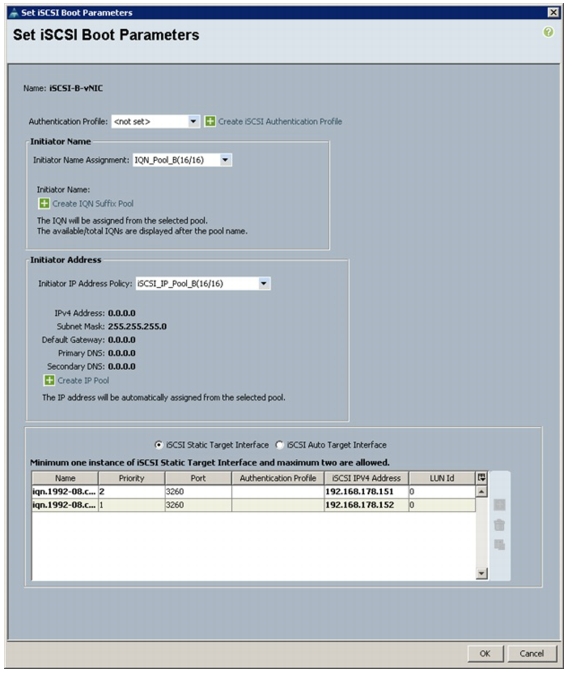Click the bottom icon below the trash icon

coord(499,545)
